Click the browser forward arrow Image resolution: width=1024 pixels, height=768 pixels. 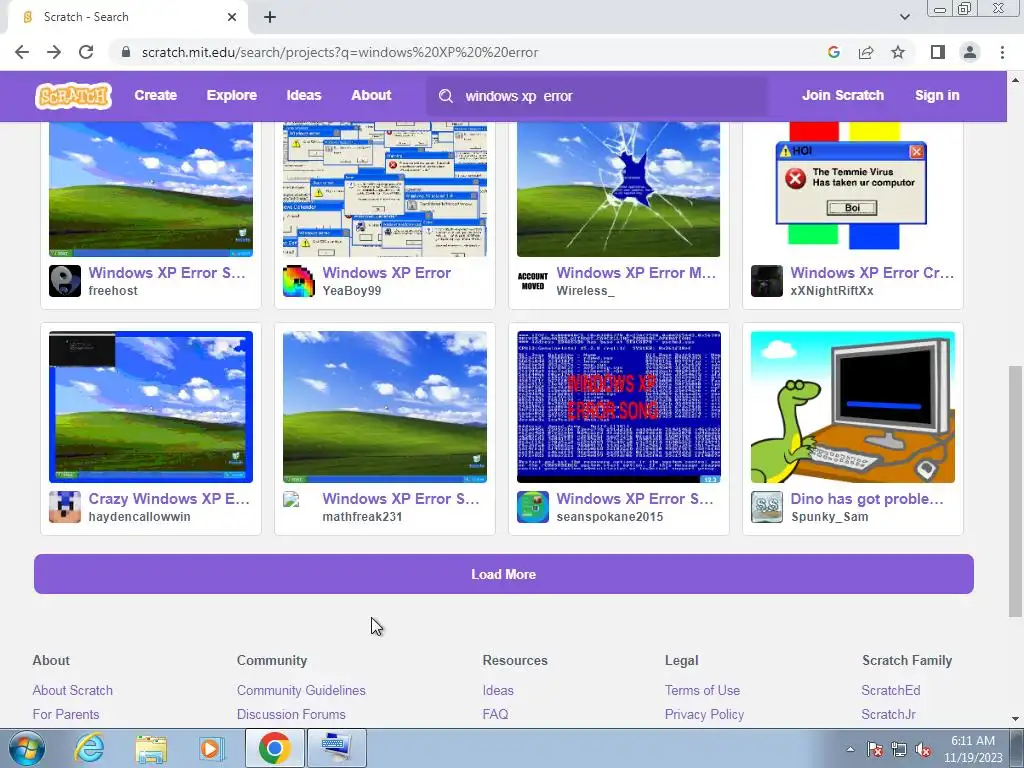click(54, 52)
